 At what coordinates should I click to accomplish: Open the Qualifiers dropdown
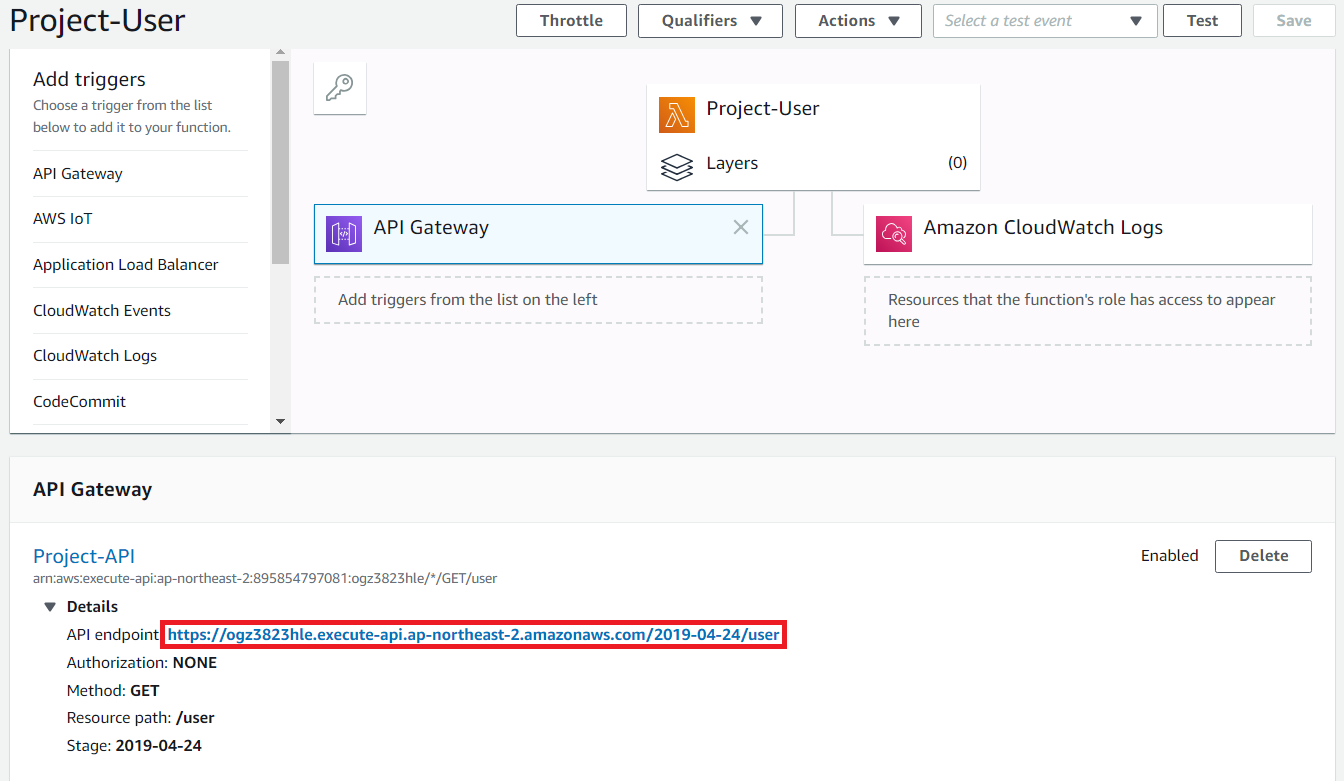710,21
